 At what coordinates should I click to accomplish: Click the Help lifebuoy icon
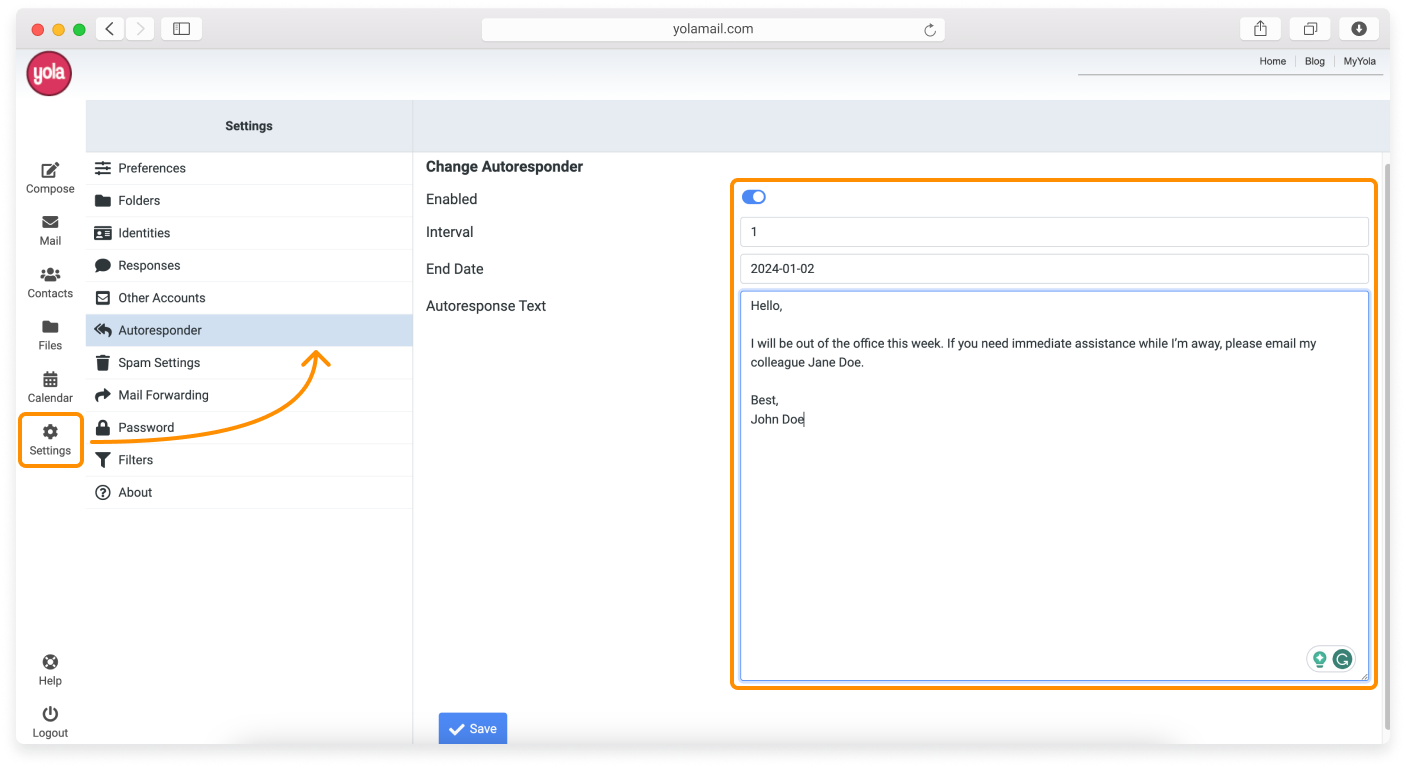[50, 669]
